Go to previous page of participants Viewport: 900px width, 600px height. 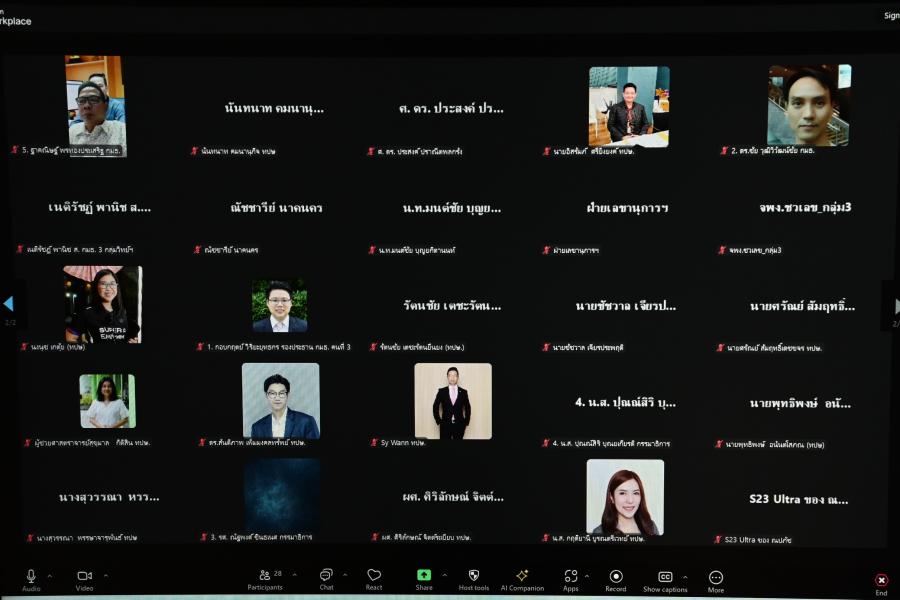click(8, 303)
